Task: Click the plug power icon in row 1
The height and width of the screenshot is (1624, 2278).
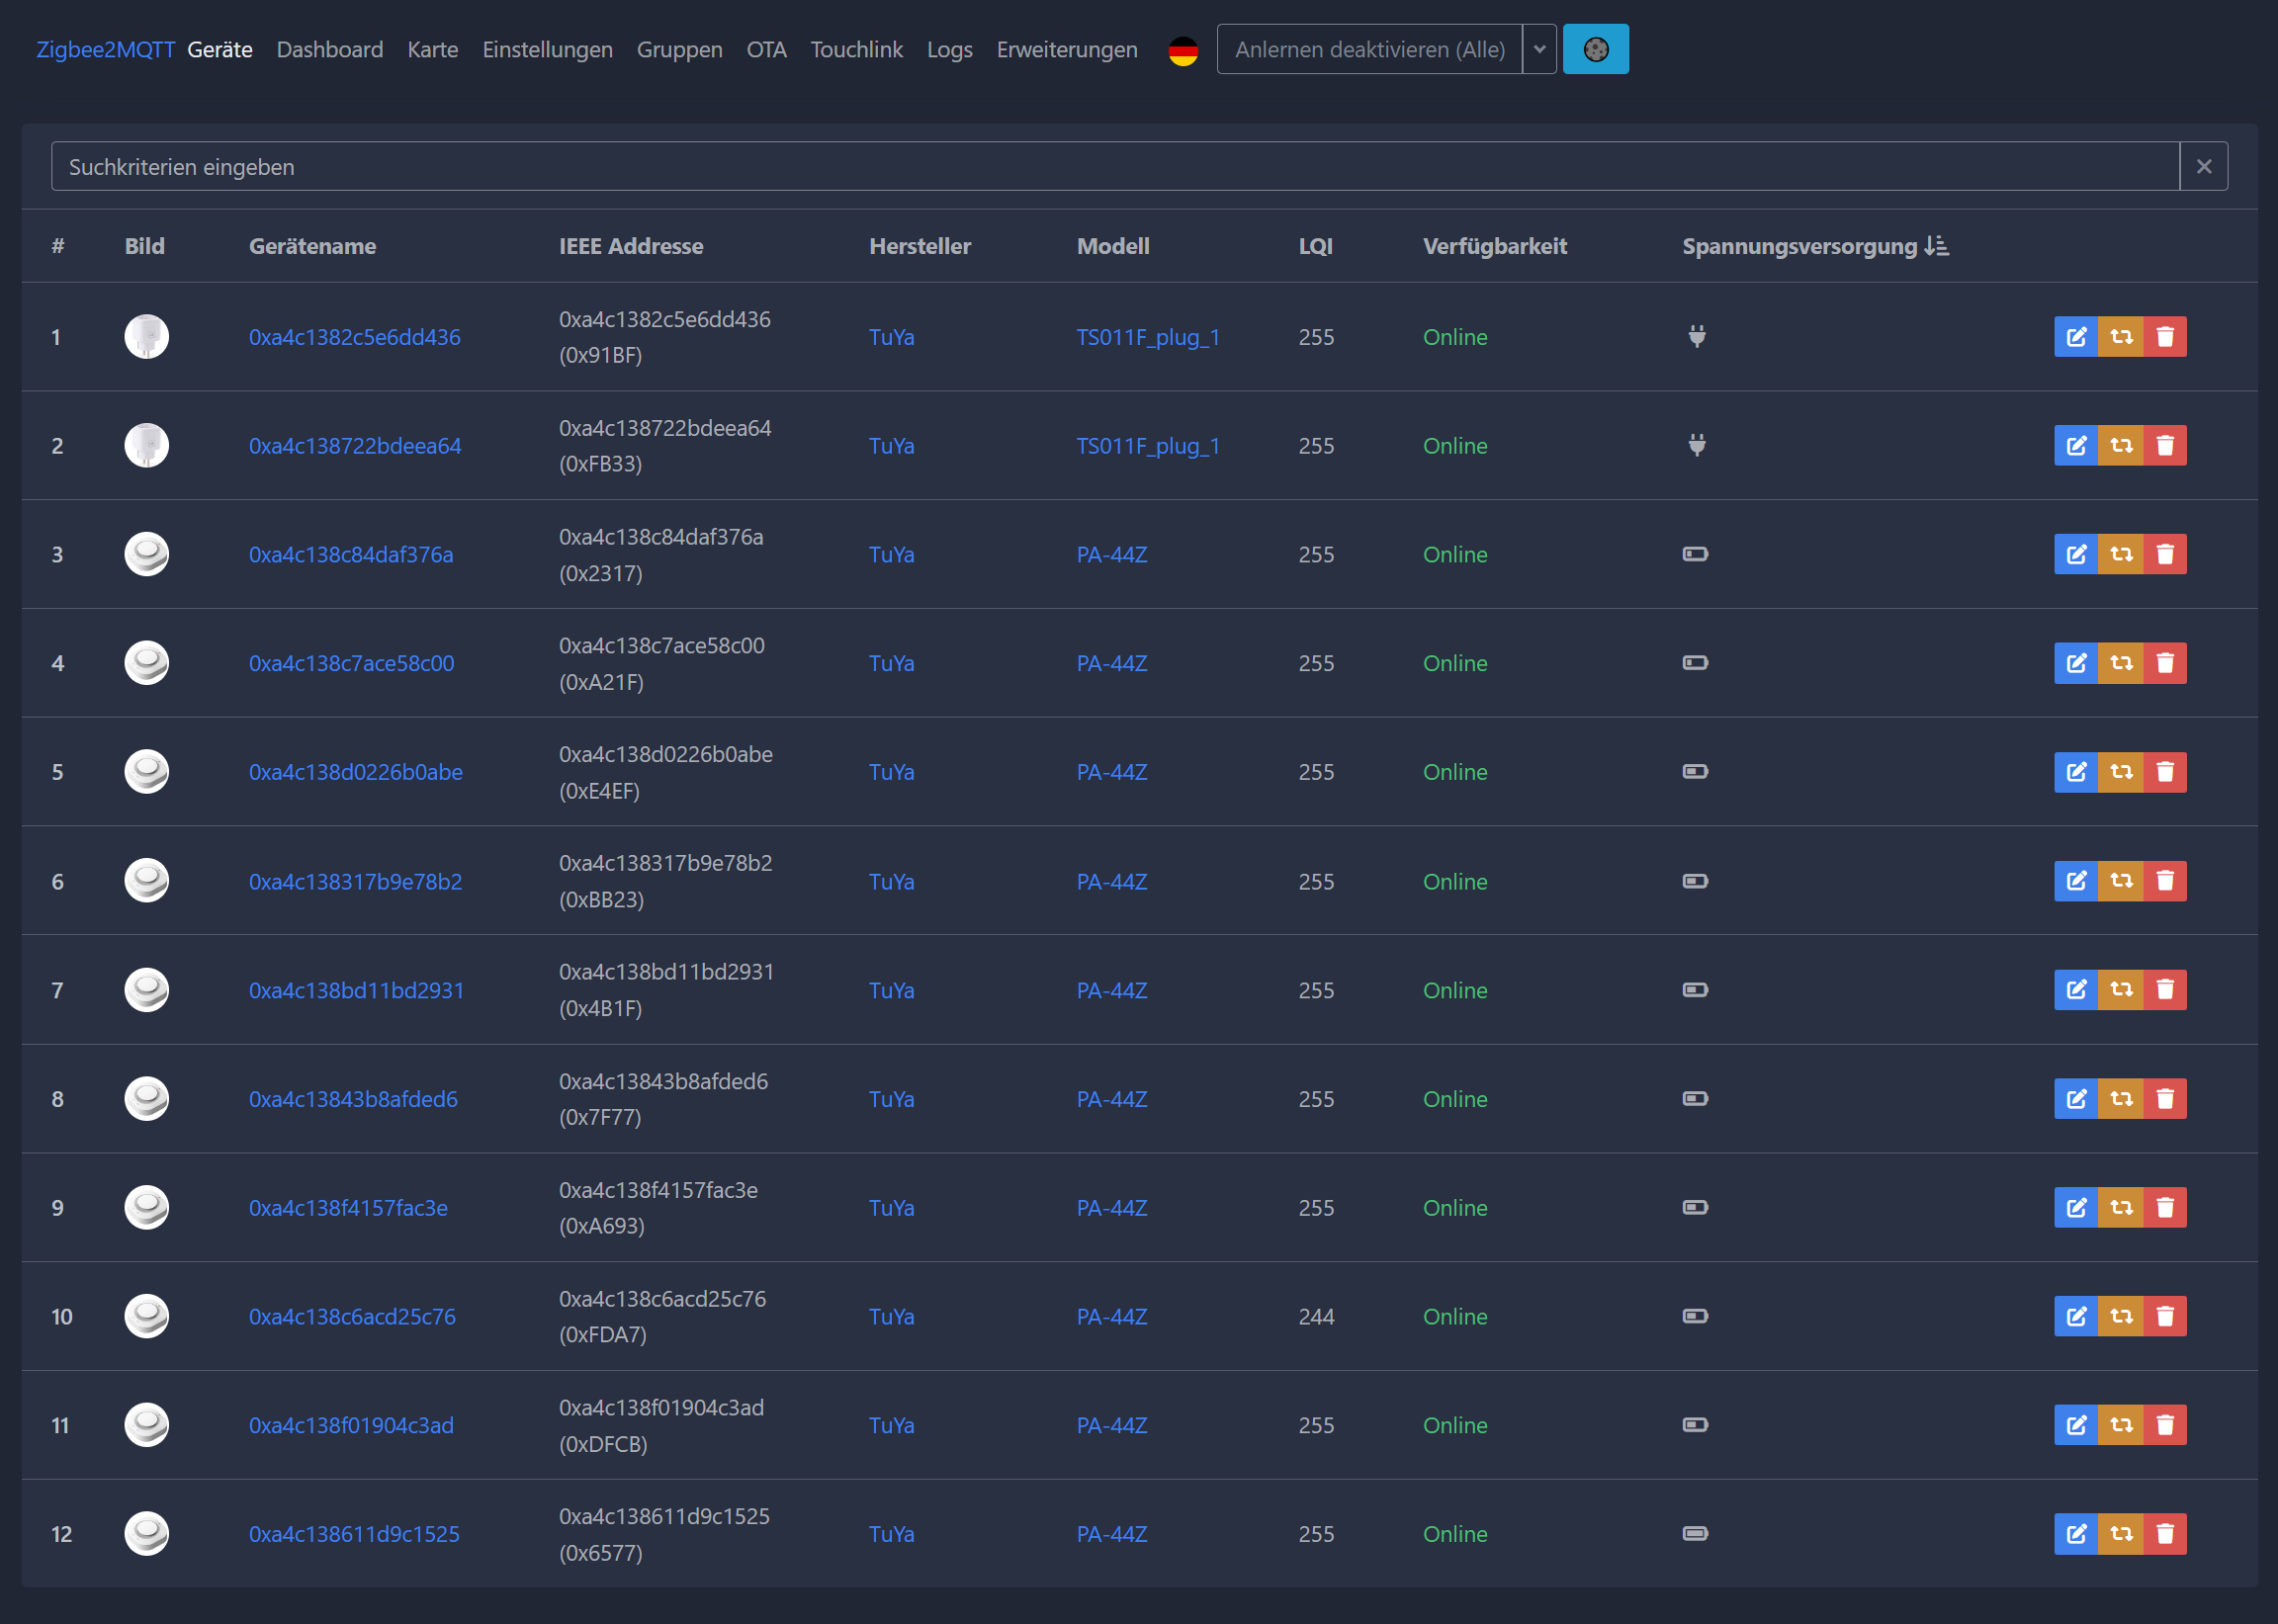Action: (1697, 337)
